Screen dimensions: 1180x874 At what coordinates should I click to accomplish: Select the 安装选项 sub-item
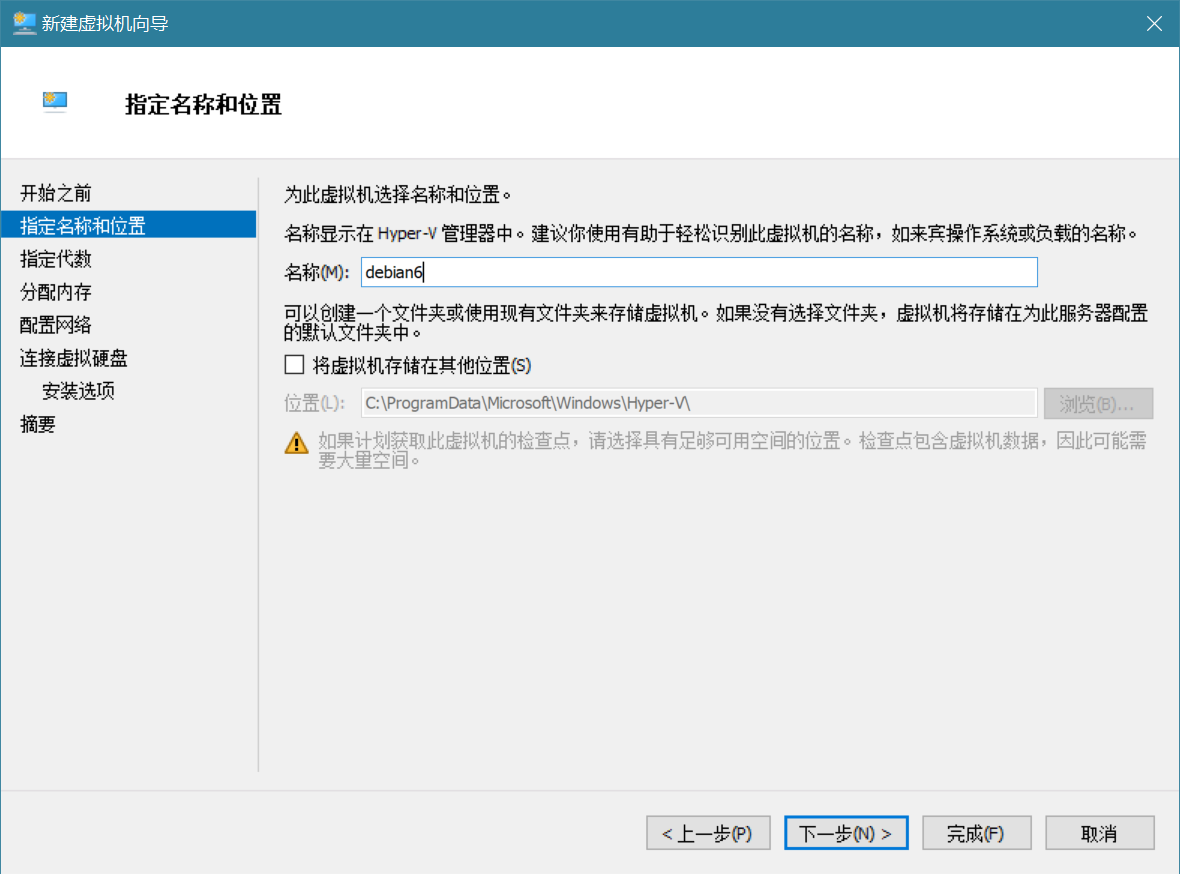pos(78,391)
